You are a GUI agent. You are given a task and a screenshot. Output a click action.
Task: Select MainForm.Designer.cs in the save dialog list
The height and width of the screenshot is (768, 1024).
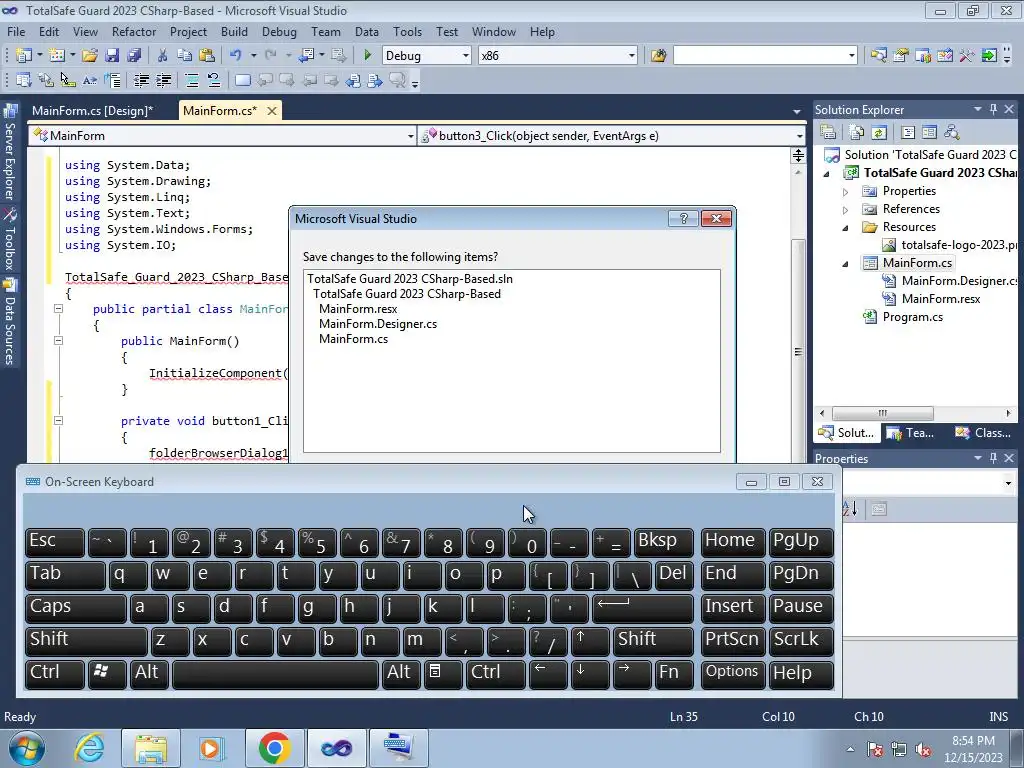[x=377, y=324]
